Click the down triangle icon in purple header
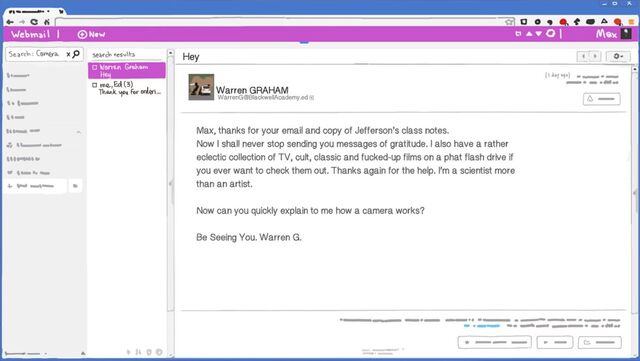This screenshot has height=361, width=640. click(539, 34)
